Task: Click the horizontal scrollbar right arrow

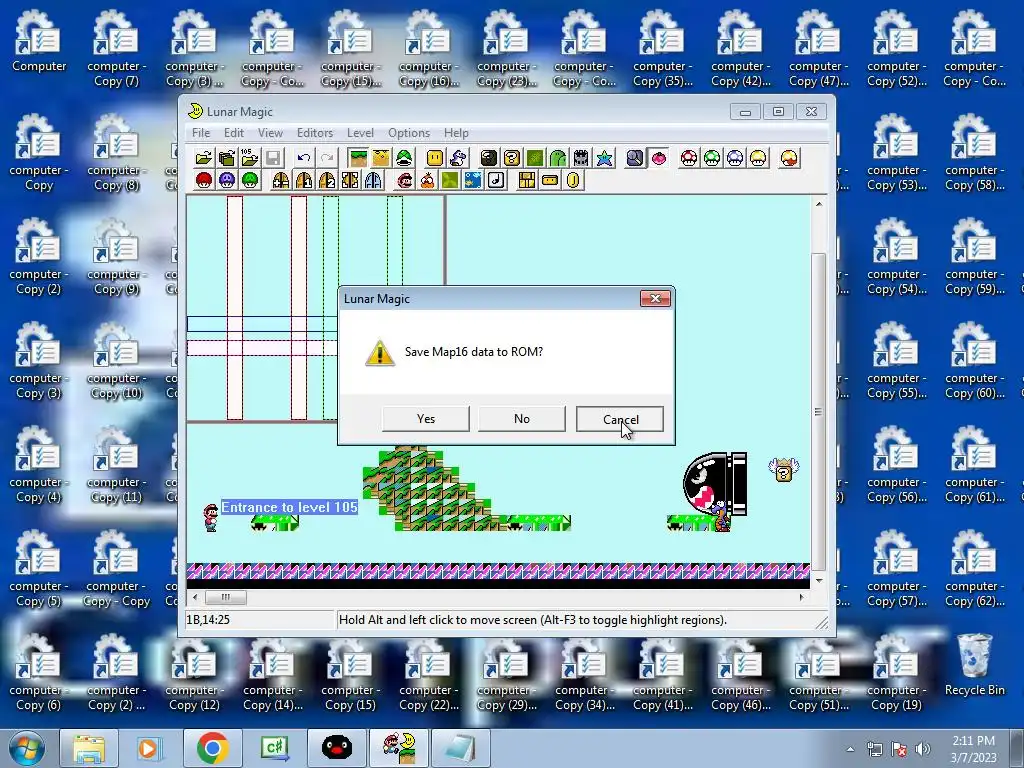Action: coord(803,597)
